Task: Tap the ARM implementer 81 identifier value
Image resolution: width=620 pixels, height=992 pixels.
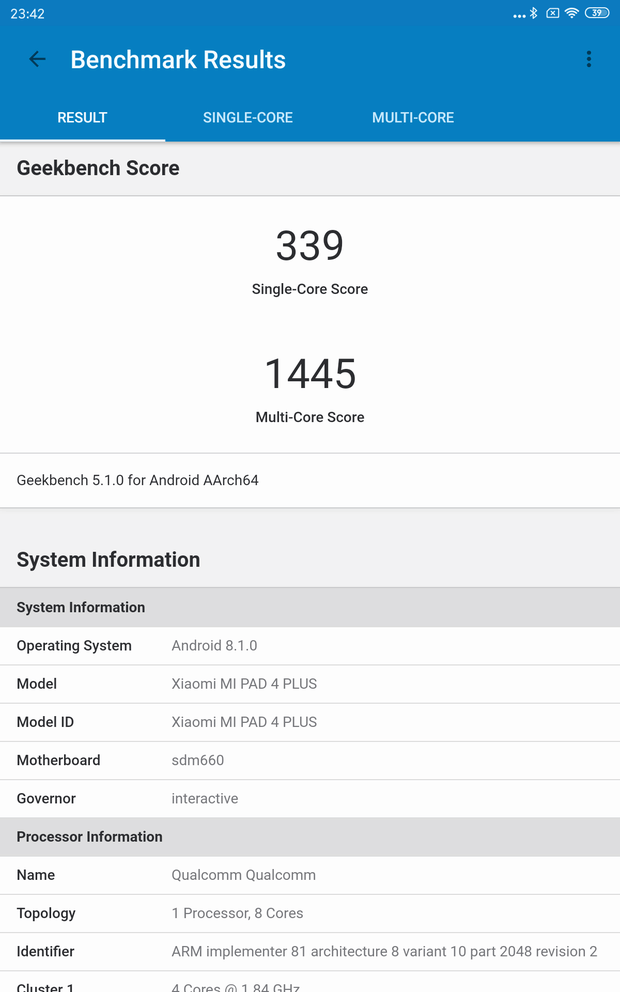Action: pos(384,952)
